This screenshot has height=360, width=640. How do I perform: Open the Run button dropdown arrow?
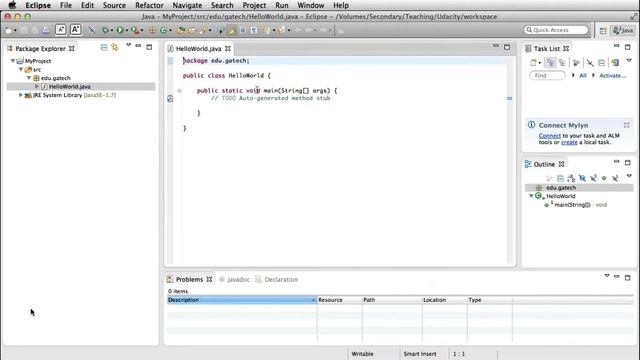click(x=127, y=31)
